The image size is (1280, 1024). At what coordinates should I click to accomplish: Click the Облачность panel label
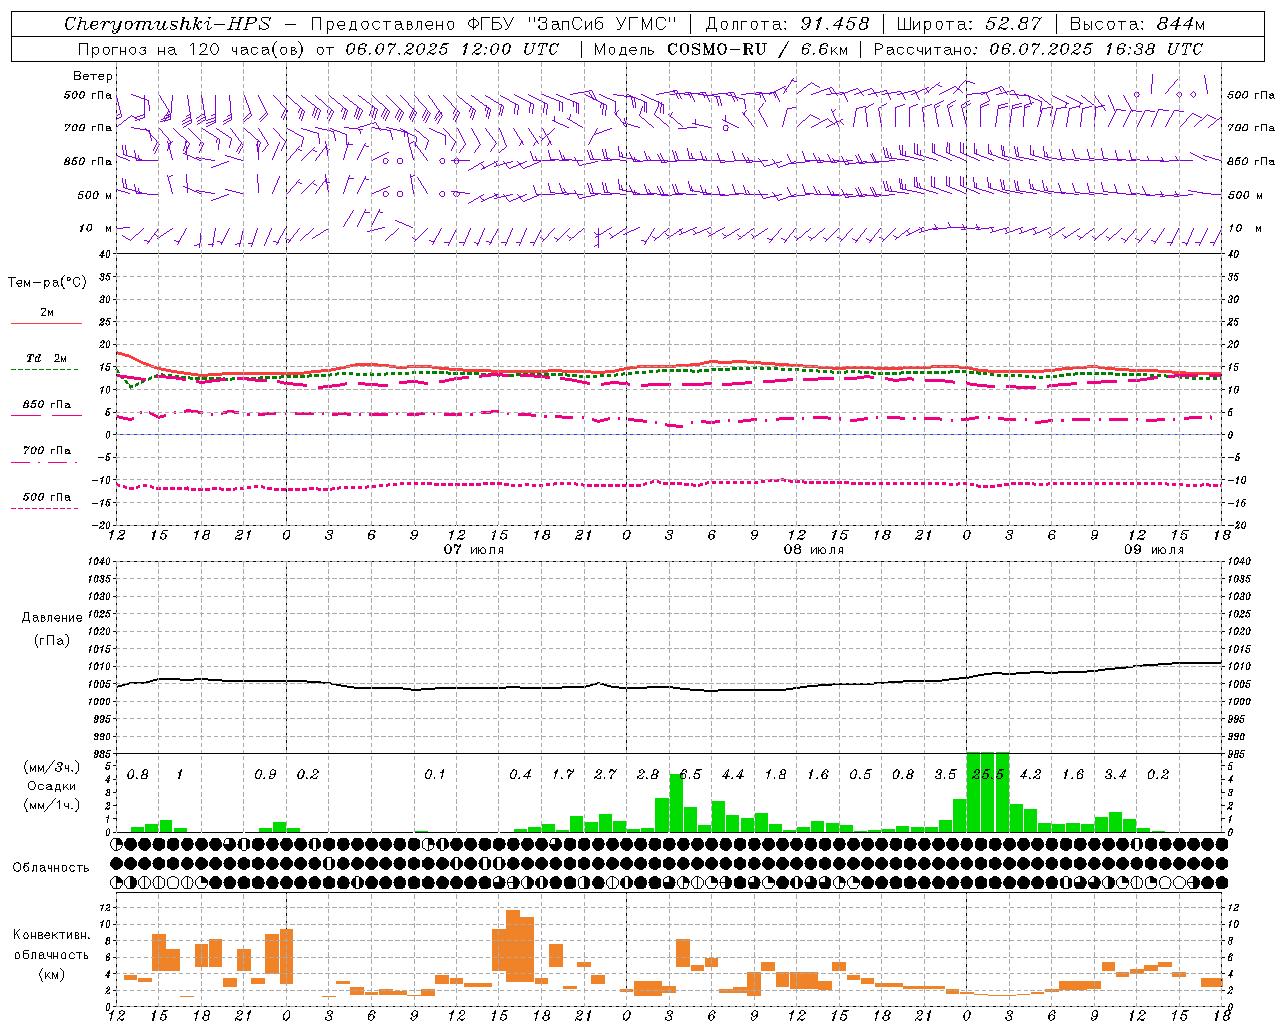pyautogui.click(x=51, y=867)
